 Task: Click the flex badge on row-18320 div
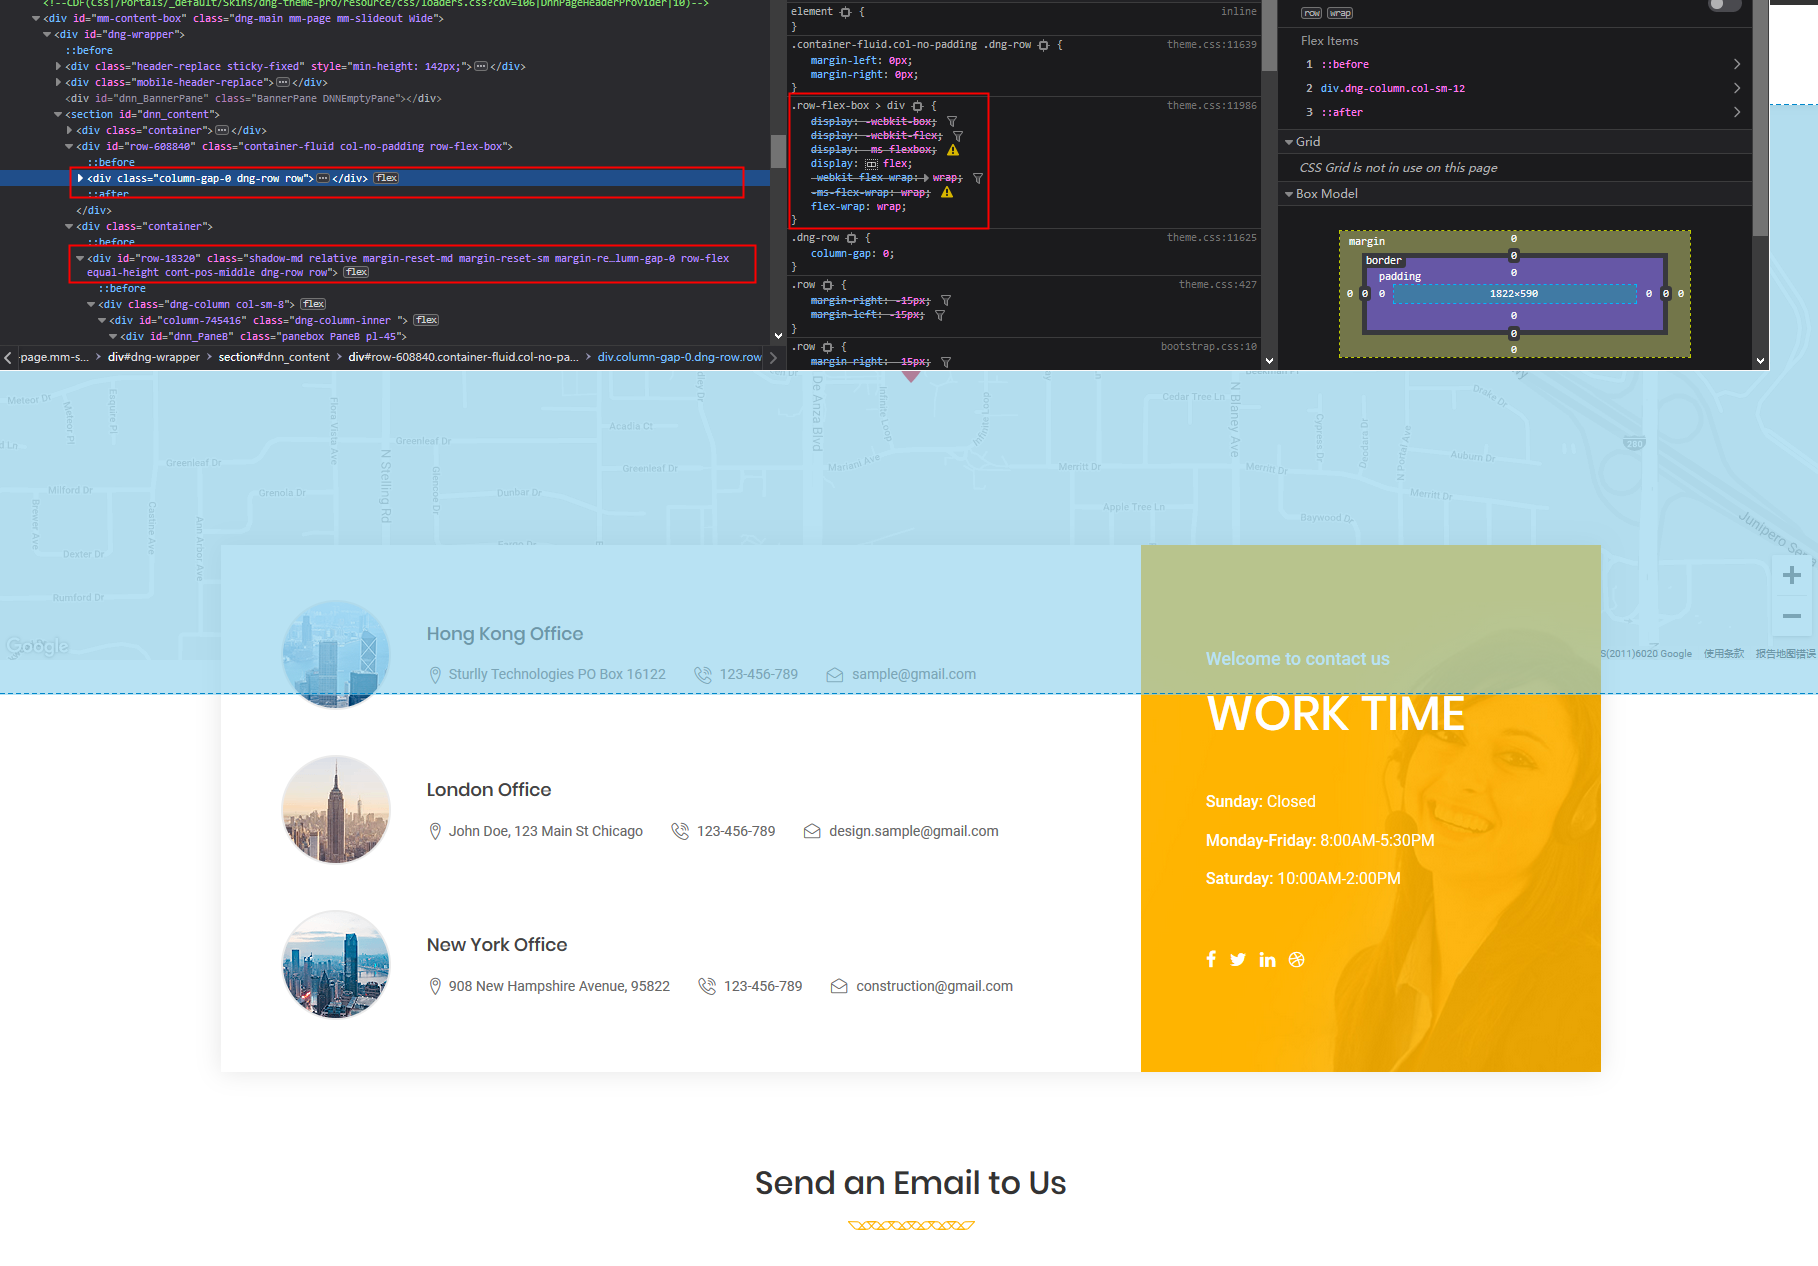click(x=356, y=272)
